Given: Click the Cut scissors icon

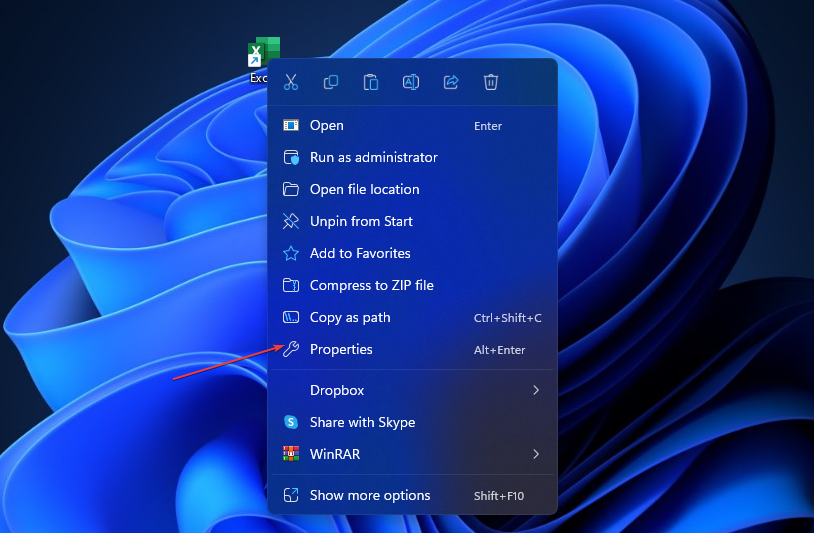Looking at the screenshot, I should [291, 82].
